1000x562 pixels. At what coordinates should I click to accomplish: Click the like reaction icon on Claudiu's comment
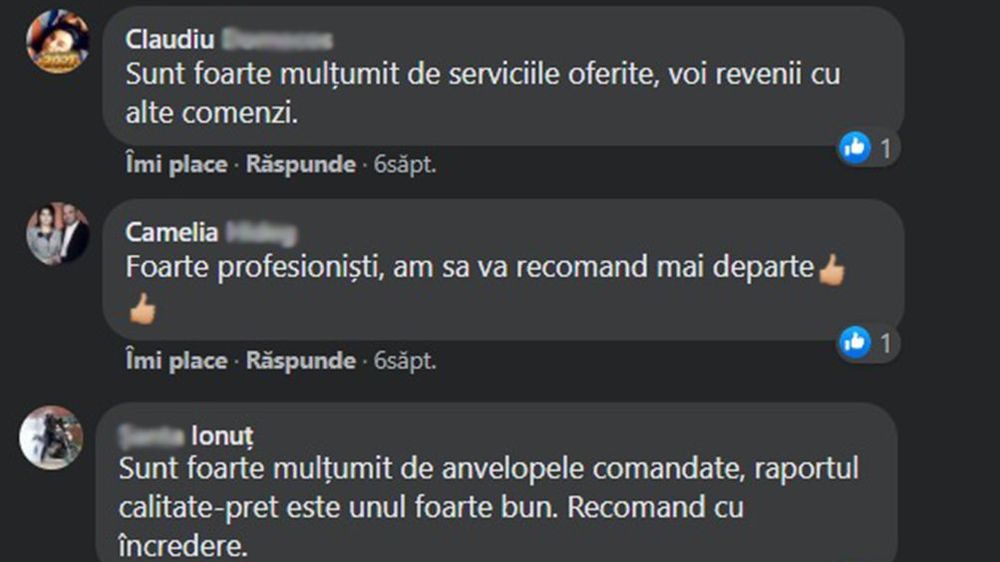tap(855, 148)
